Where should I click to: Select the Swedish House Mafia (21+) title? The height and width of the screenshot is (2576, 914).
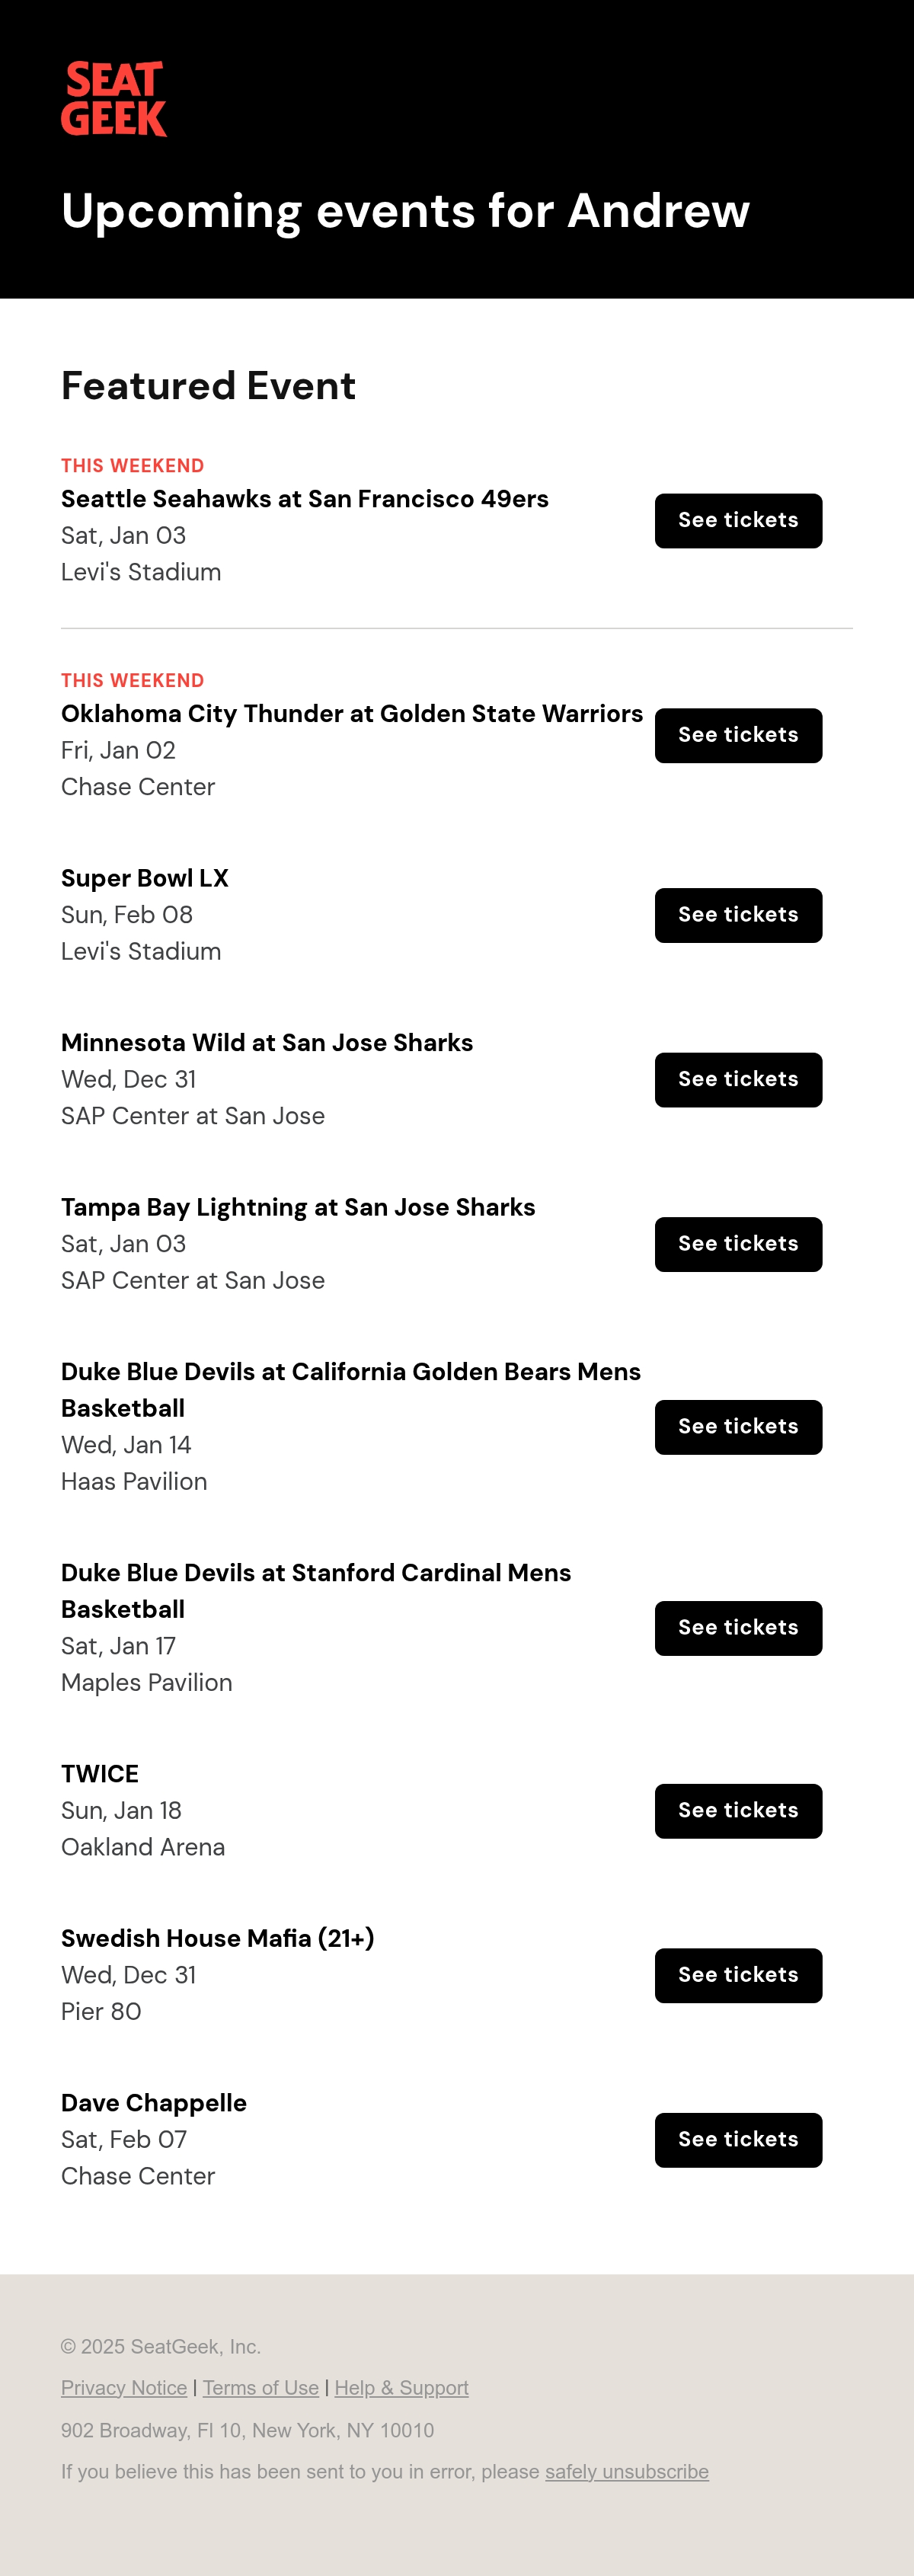click(x=218, y=1938)
